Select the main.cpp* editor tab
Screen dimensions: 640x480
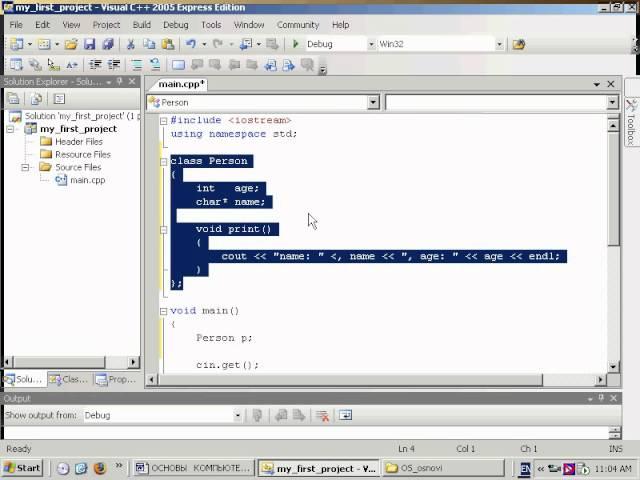tap(181, 84)
